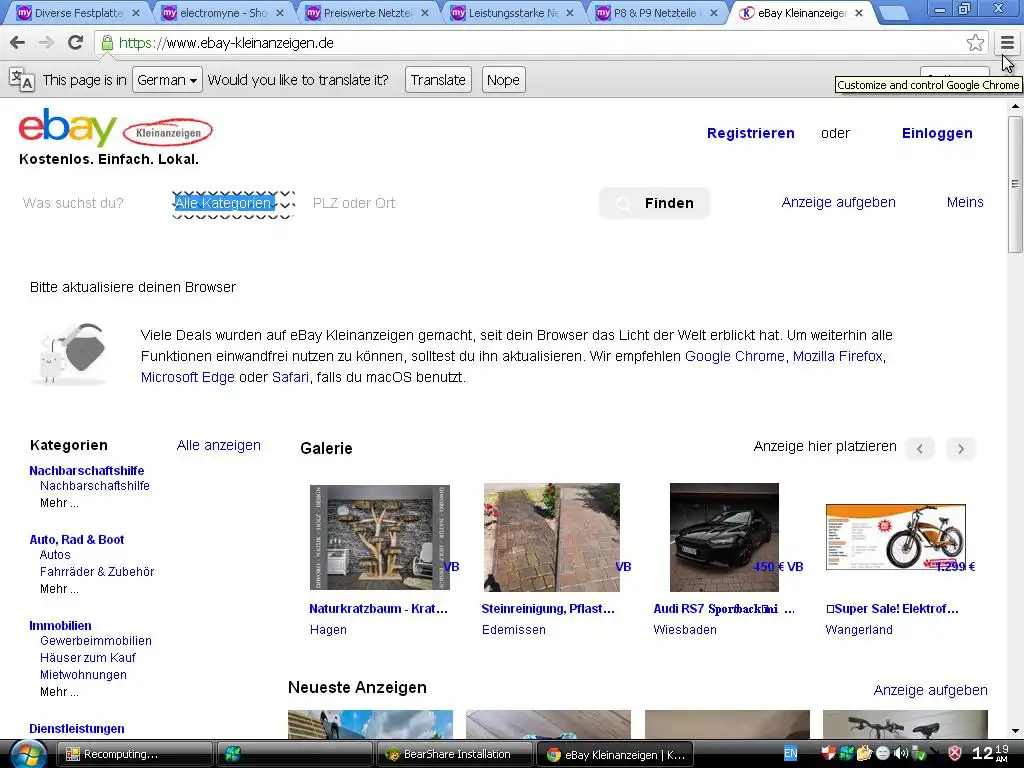Open the Dienstleistungen category
Image resolution: width=1024 pixels, height=768 pixels.
point(76,729)
